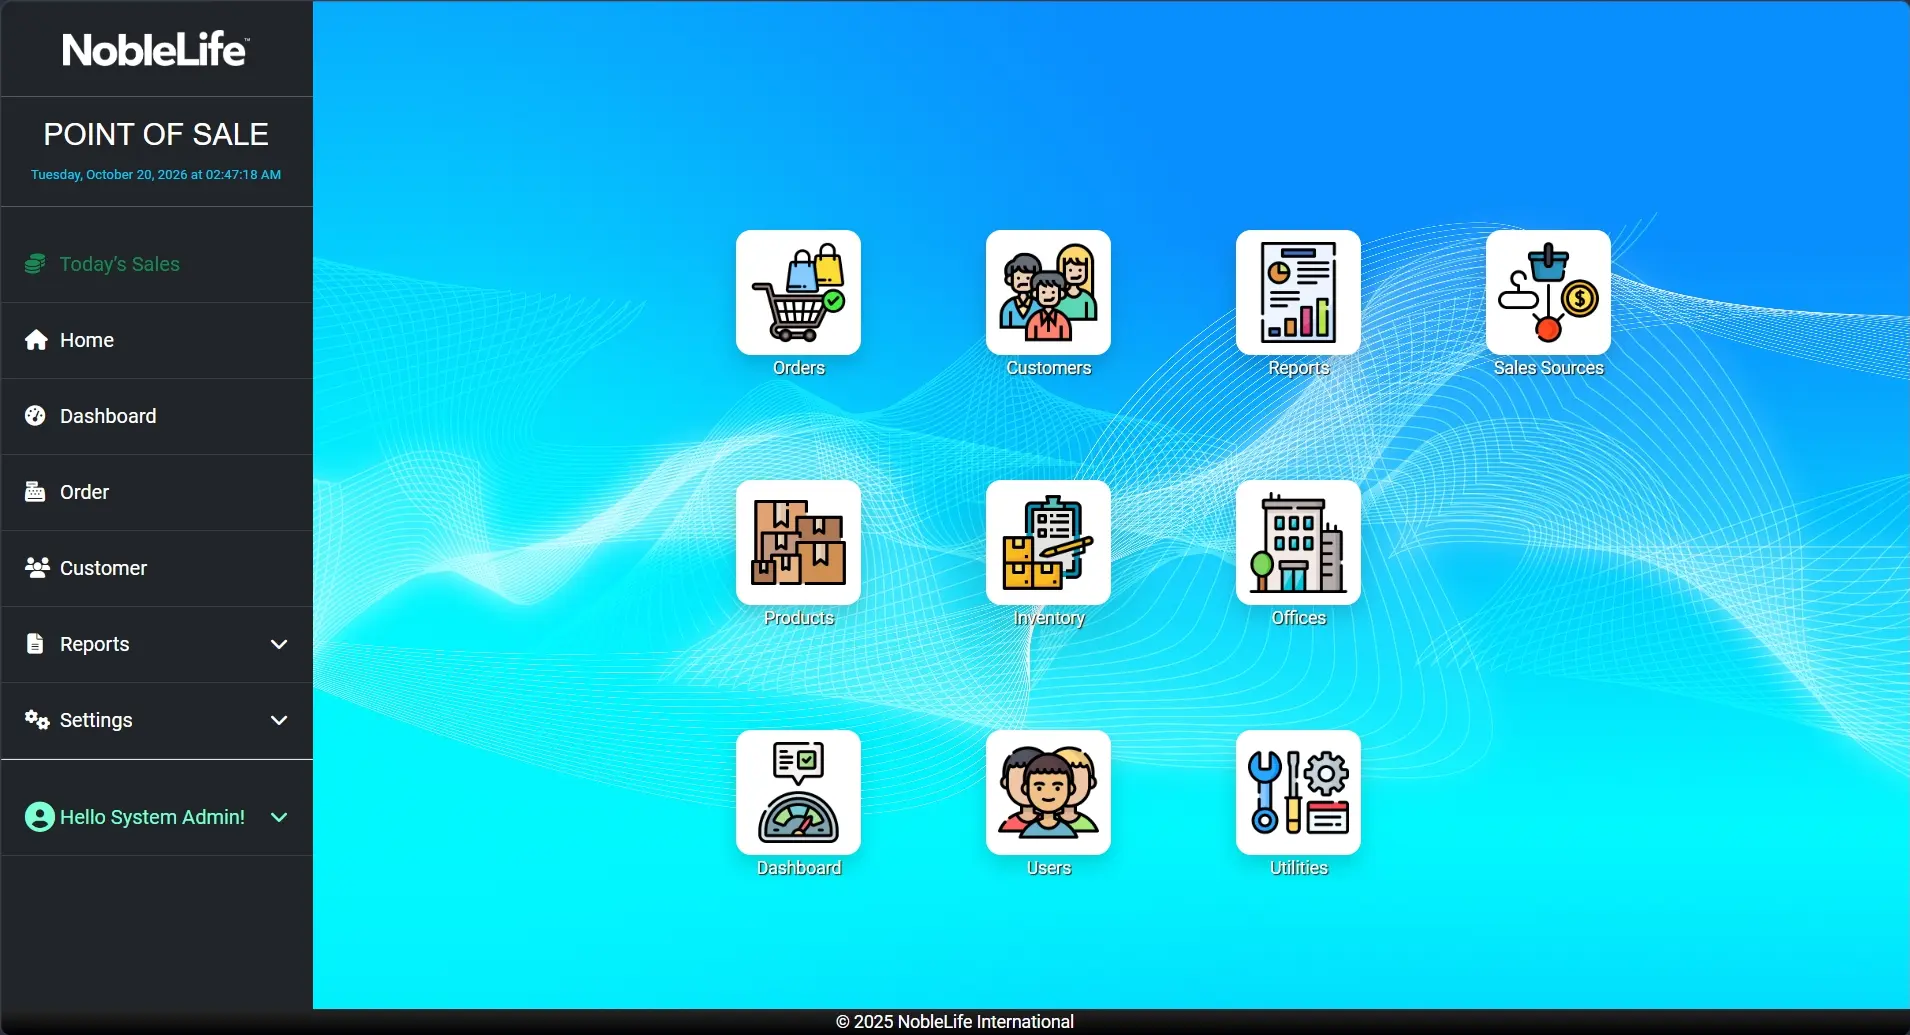Click the POINT OF SALE heading
The height and width of the screenshot is (1035, 1910).
[x=156, y=134]
